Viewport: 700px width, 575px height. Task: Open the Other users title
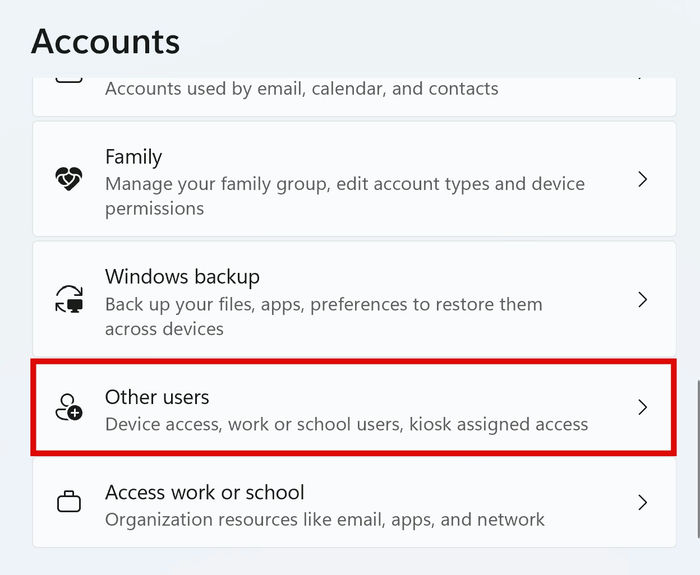point(157,398)
